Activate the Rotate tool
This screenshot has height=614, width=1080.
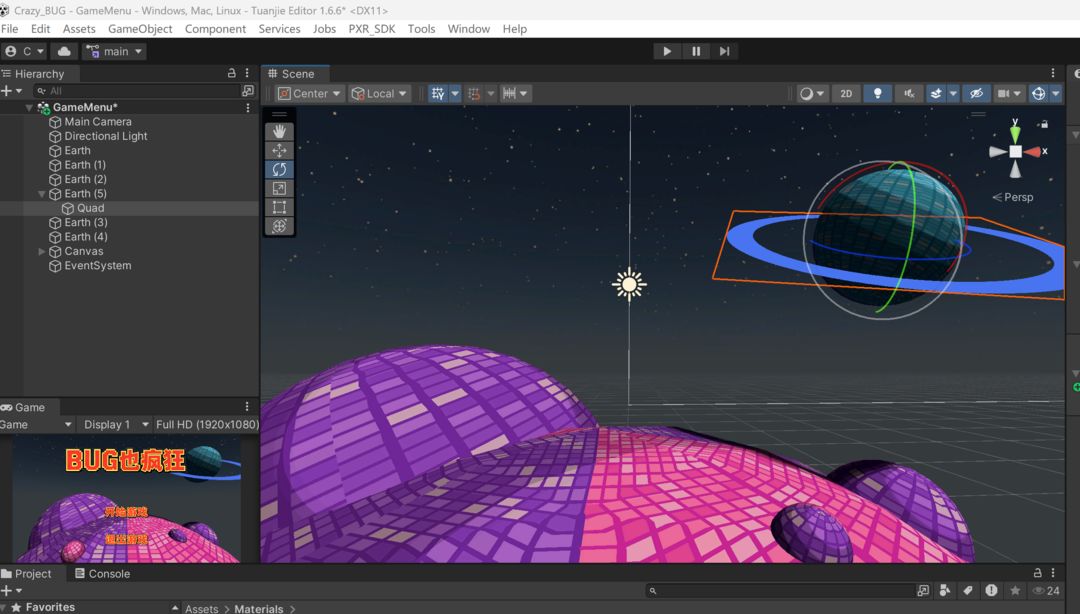tap(279, 169)
